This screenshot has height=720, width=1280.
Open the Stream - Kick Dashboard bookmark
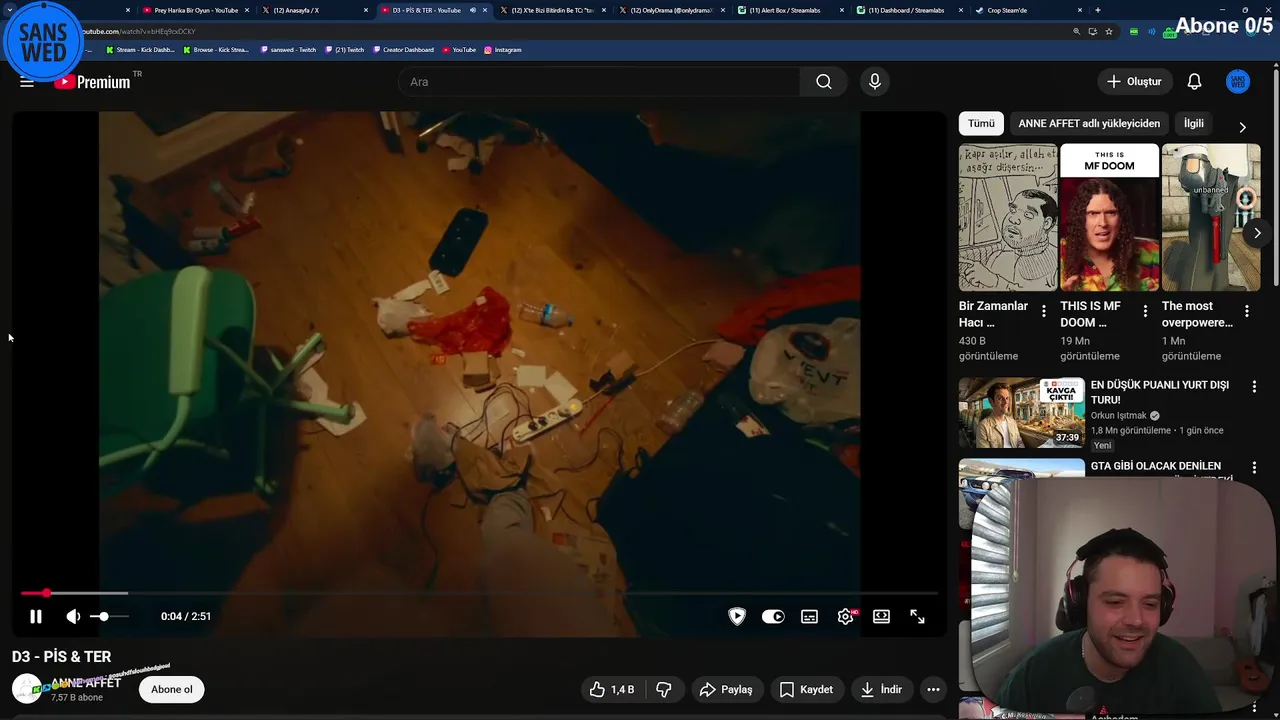[x=140, y=49]
